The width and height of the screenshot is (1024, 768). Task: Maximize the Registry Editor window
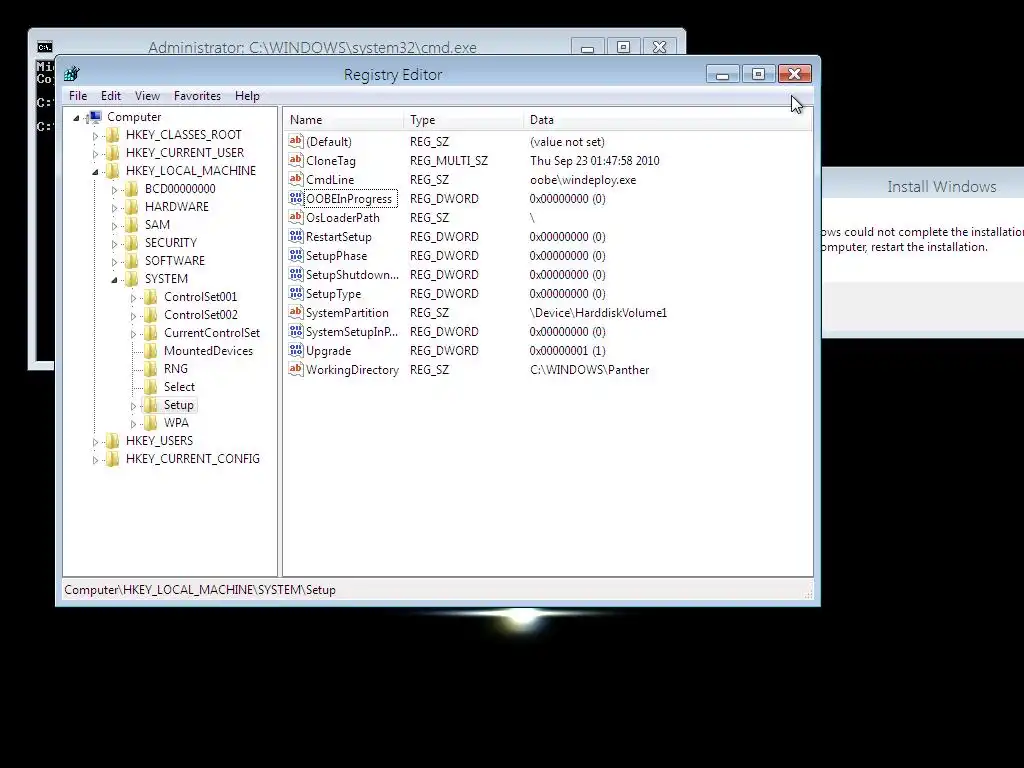point(758,74)
